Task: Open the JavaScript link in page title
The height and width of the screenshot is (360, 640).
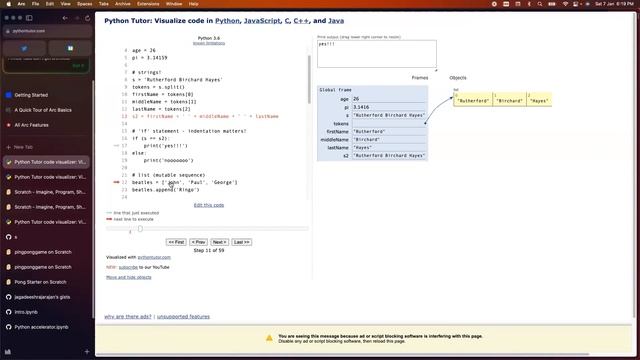Action: (262, 21)
